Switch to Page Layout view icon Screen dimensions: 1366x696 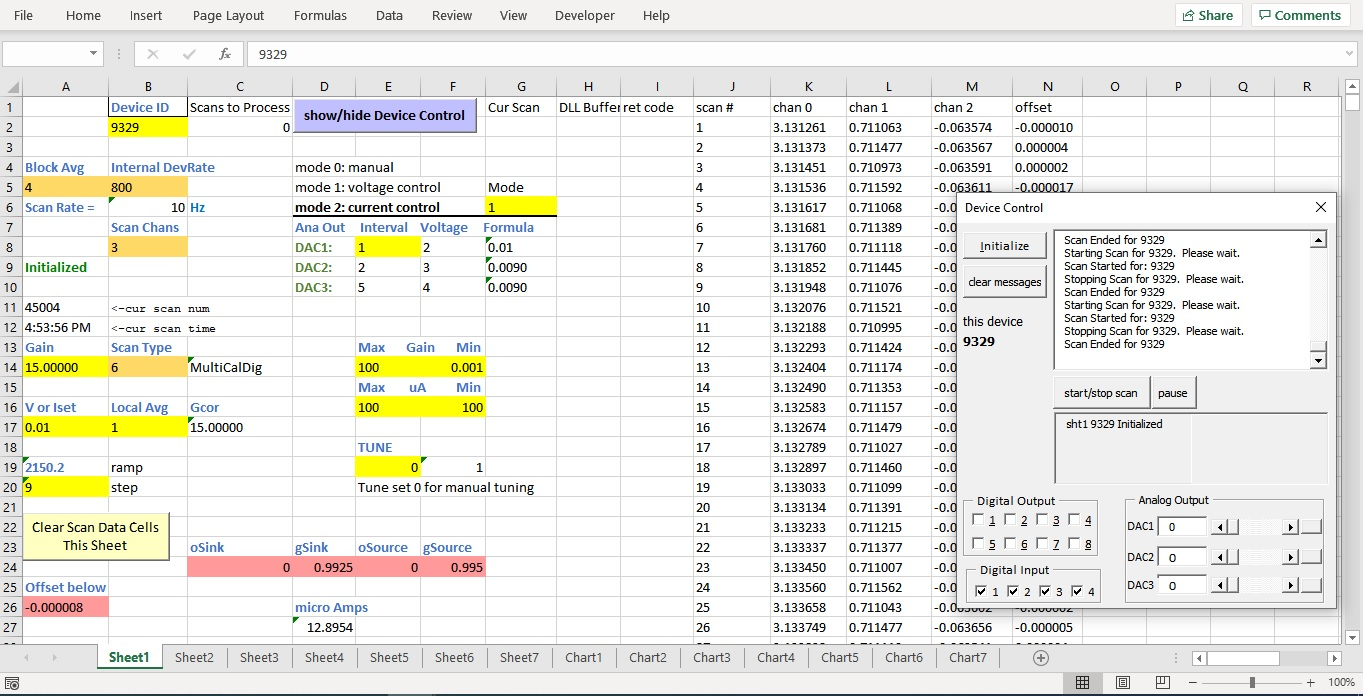click(1123, 682)
